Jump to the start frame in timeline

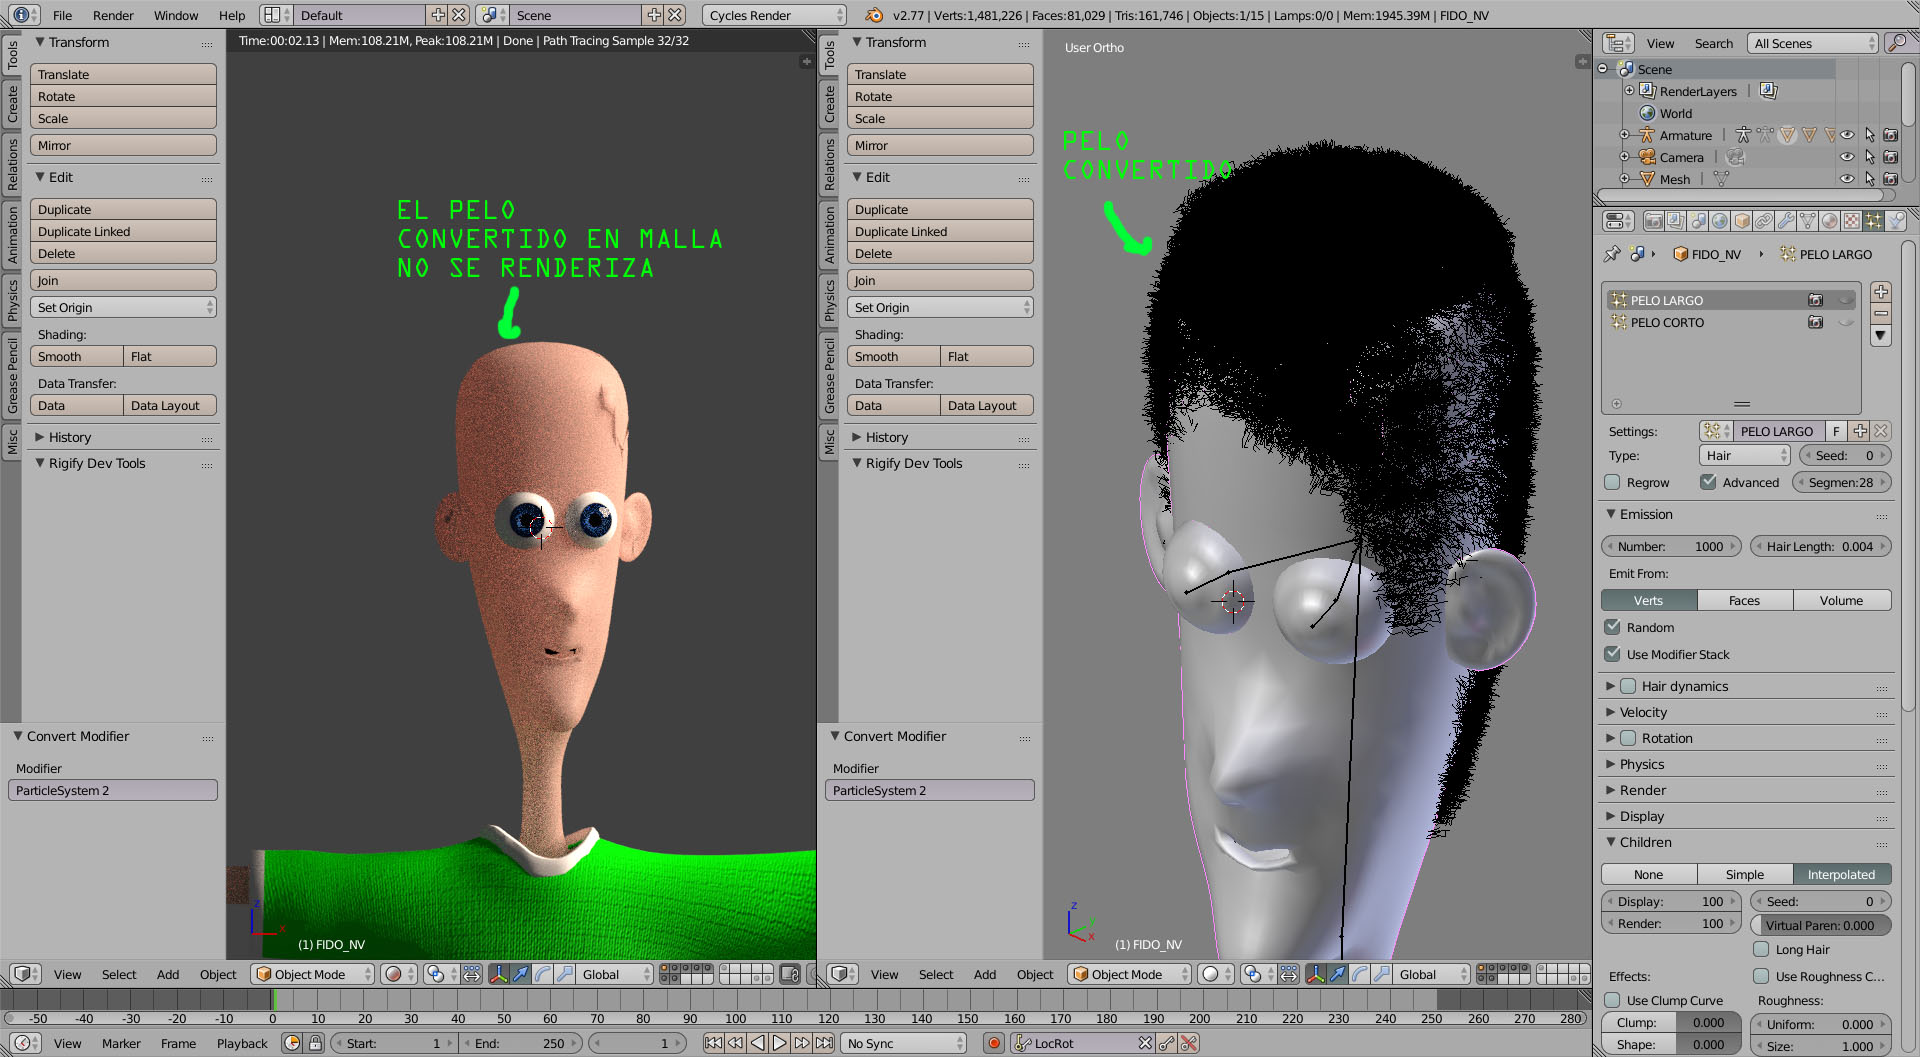[x=713, y=1043]
